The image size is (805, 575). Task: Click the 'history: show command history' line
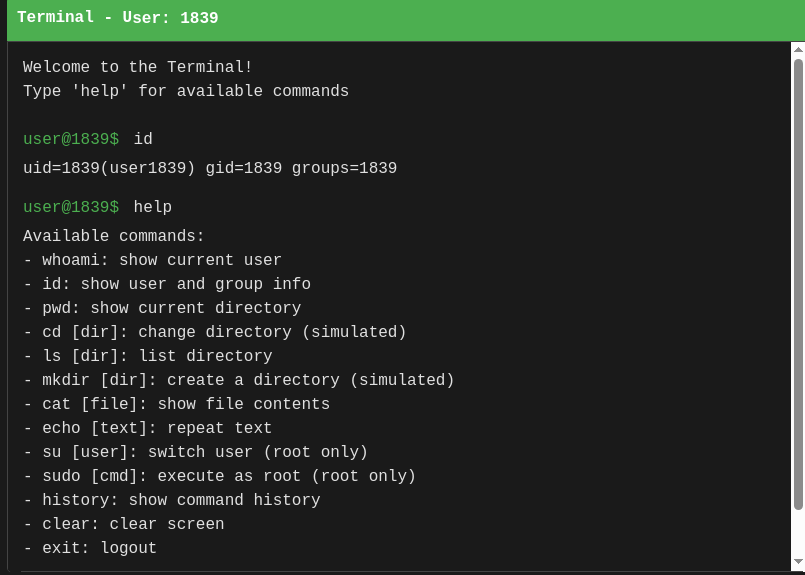[x=172, y=501]
